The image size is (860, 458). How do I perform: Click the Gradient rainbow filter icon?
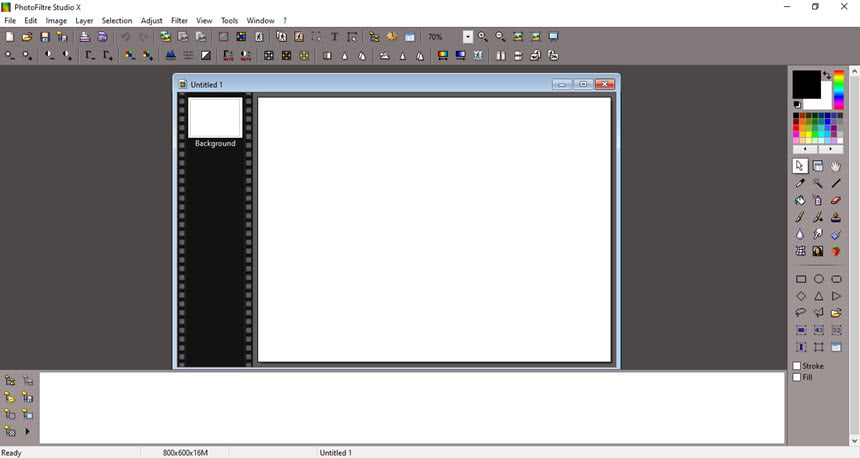coord(442,55)
